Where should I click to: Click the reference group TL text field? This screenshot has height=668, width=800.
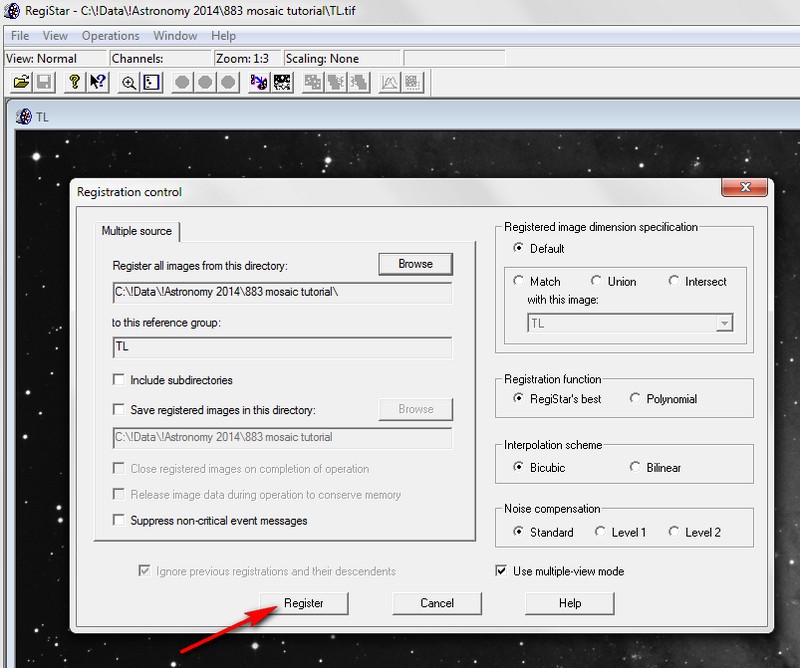coord(282,347)
